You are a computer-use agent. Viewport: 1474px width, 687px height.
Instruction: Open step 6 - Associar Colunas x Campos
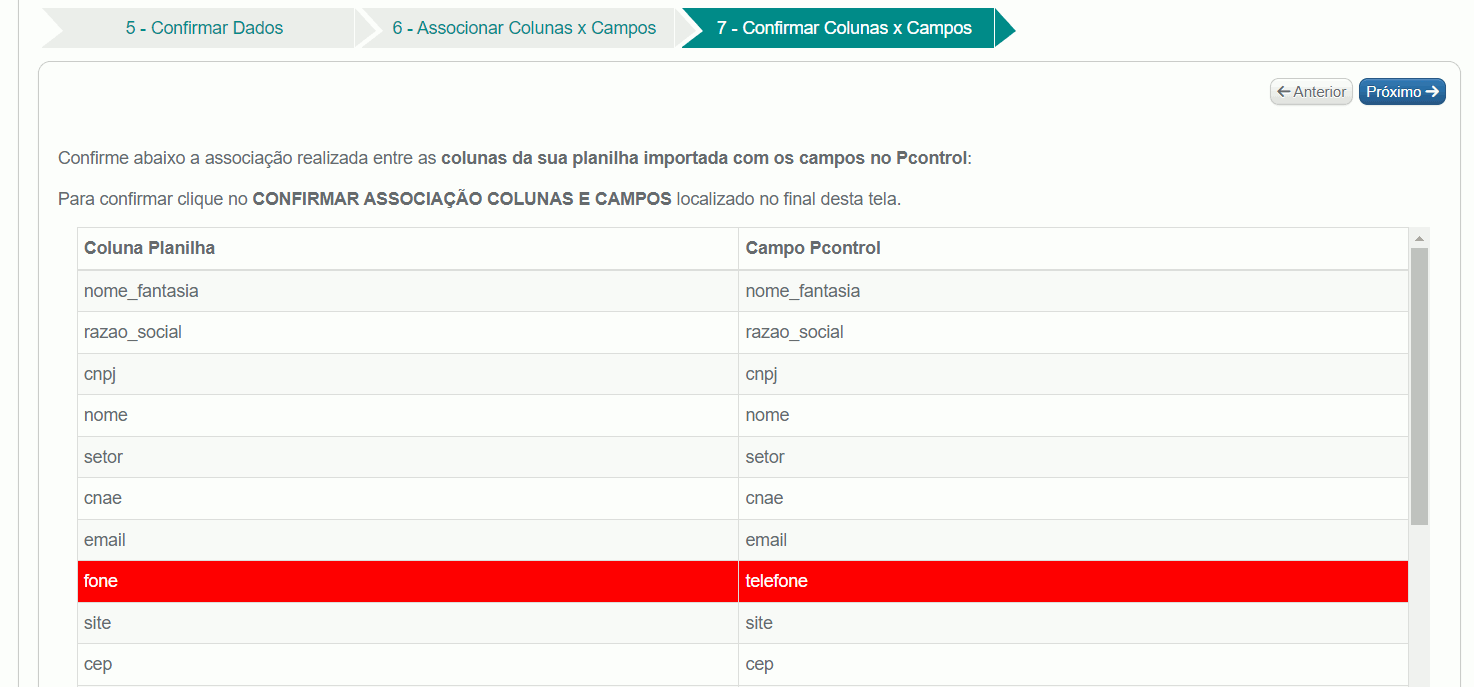pyautogui.click(x=524, y=28)
